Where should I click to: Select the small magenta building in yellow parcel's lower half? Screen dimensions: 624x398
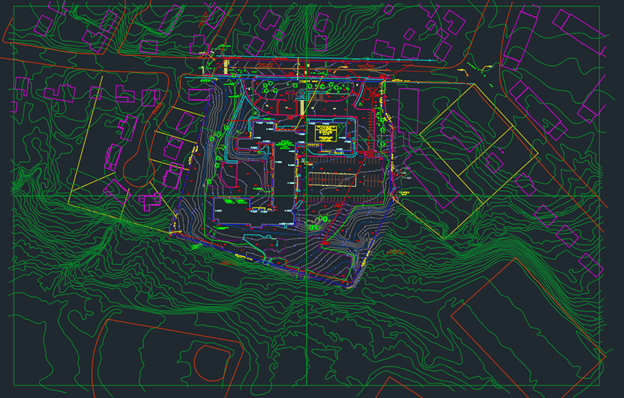point(494,162)
